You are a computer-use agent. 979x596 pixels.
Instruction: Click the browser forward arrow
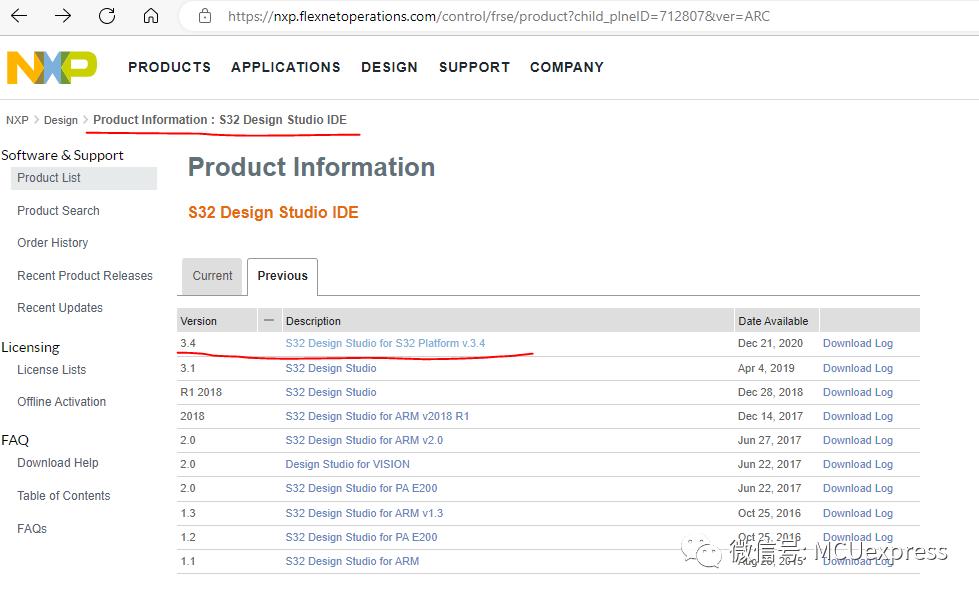coord(63,16)
